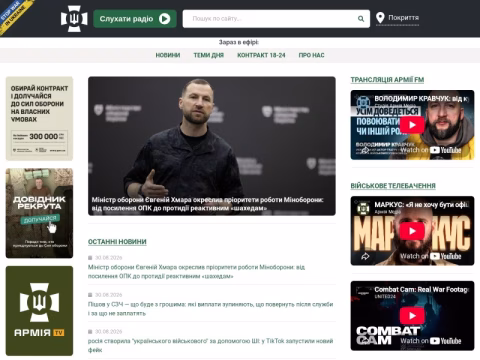Viewport: 480px width, 360px height.
Task: Click the channel avatar on the Кравчук video
Action: [x=363, y=102]
